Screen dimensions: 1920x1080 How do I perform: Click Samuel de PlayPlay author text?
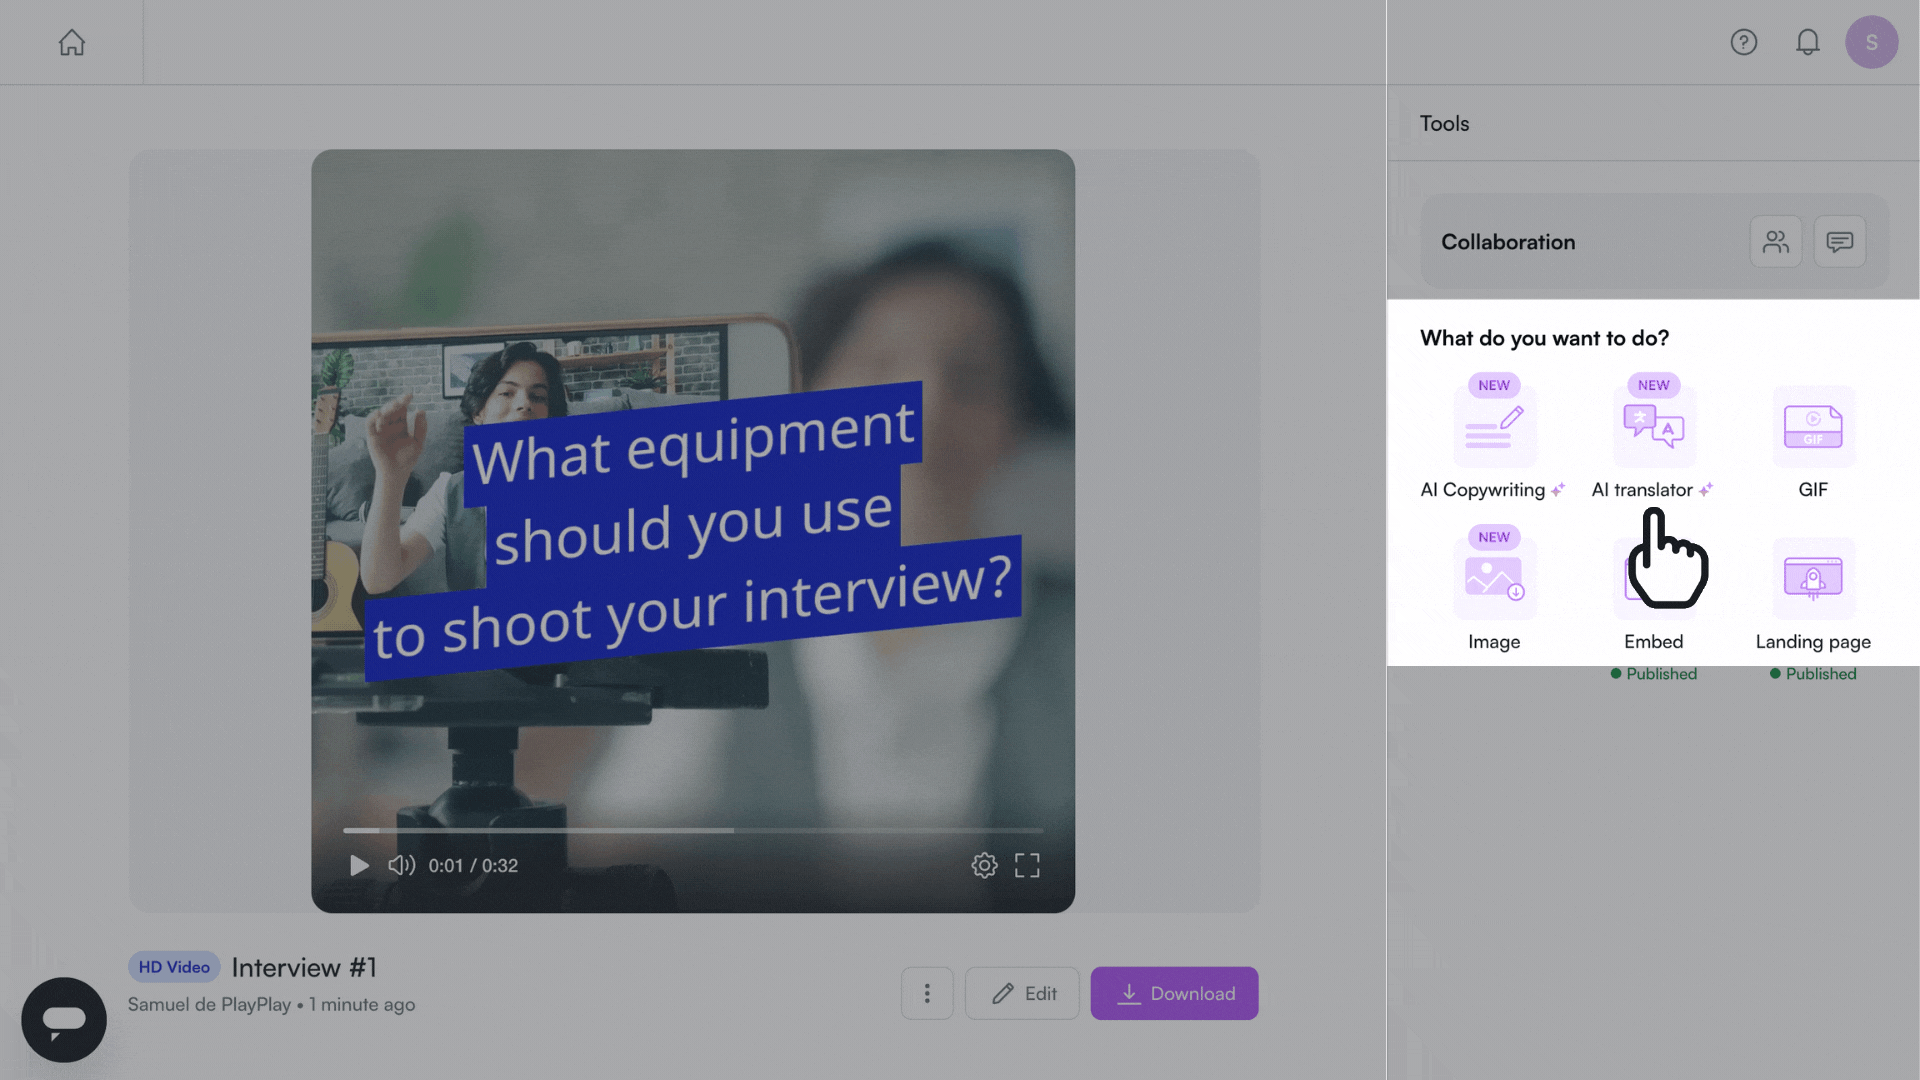coord(209,1004)
